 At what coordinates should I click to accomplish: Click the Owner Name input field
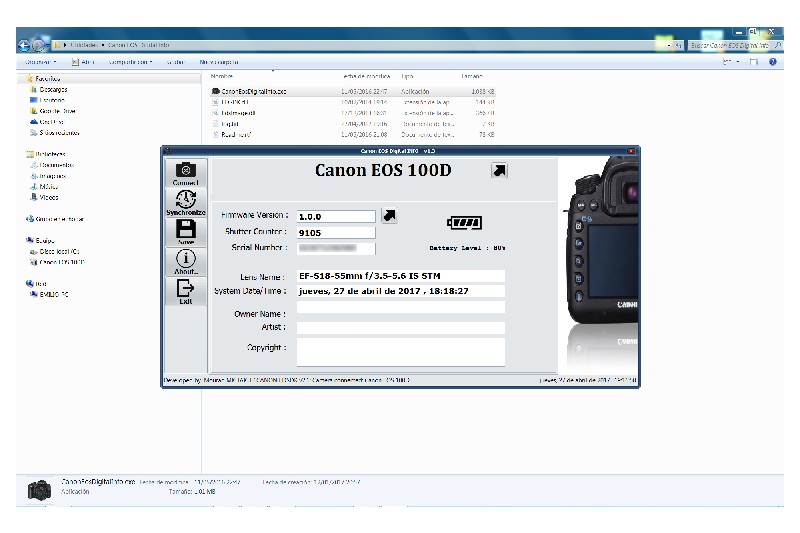[x=401, y=307]
